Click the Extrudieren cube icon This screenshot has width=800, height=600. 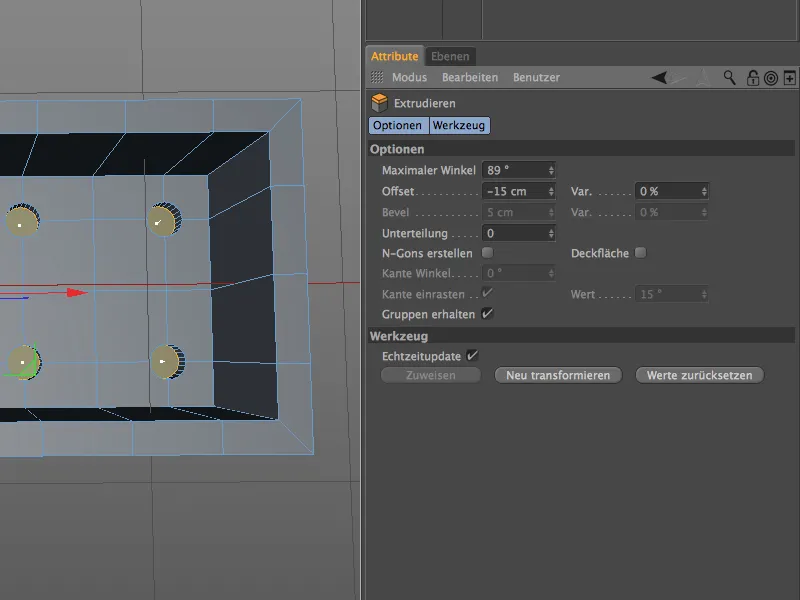point(379,103)
